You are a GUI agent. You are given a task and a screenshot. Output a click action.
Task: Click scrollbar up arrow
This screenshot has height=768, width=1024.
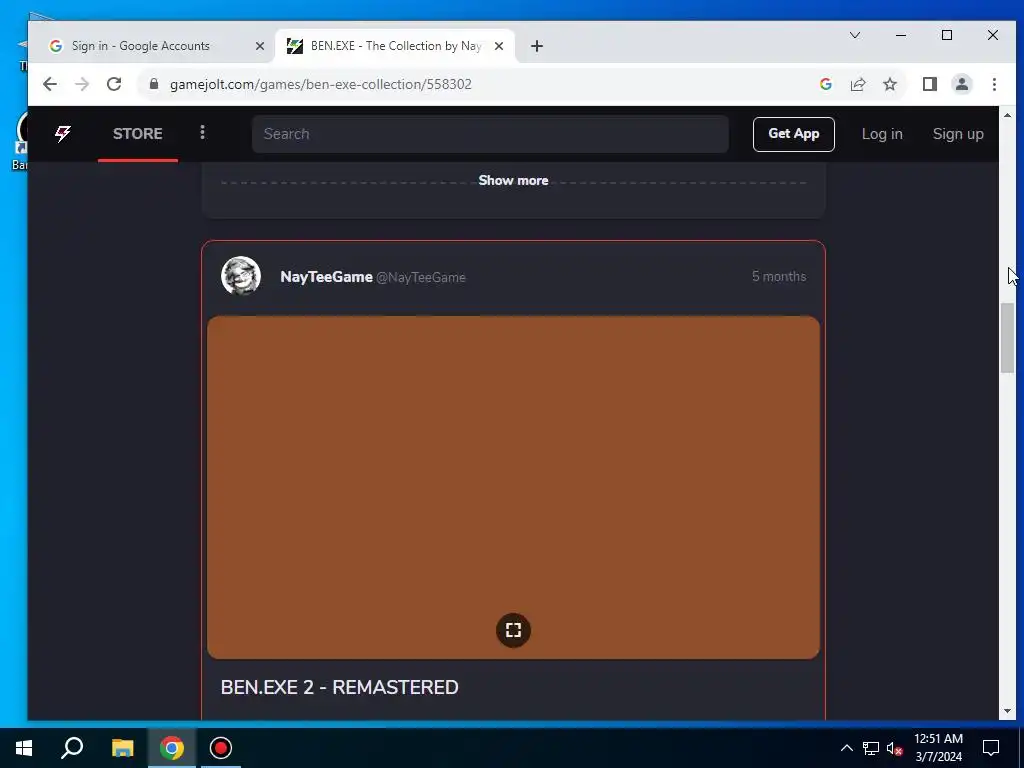1007,116
